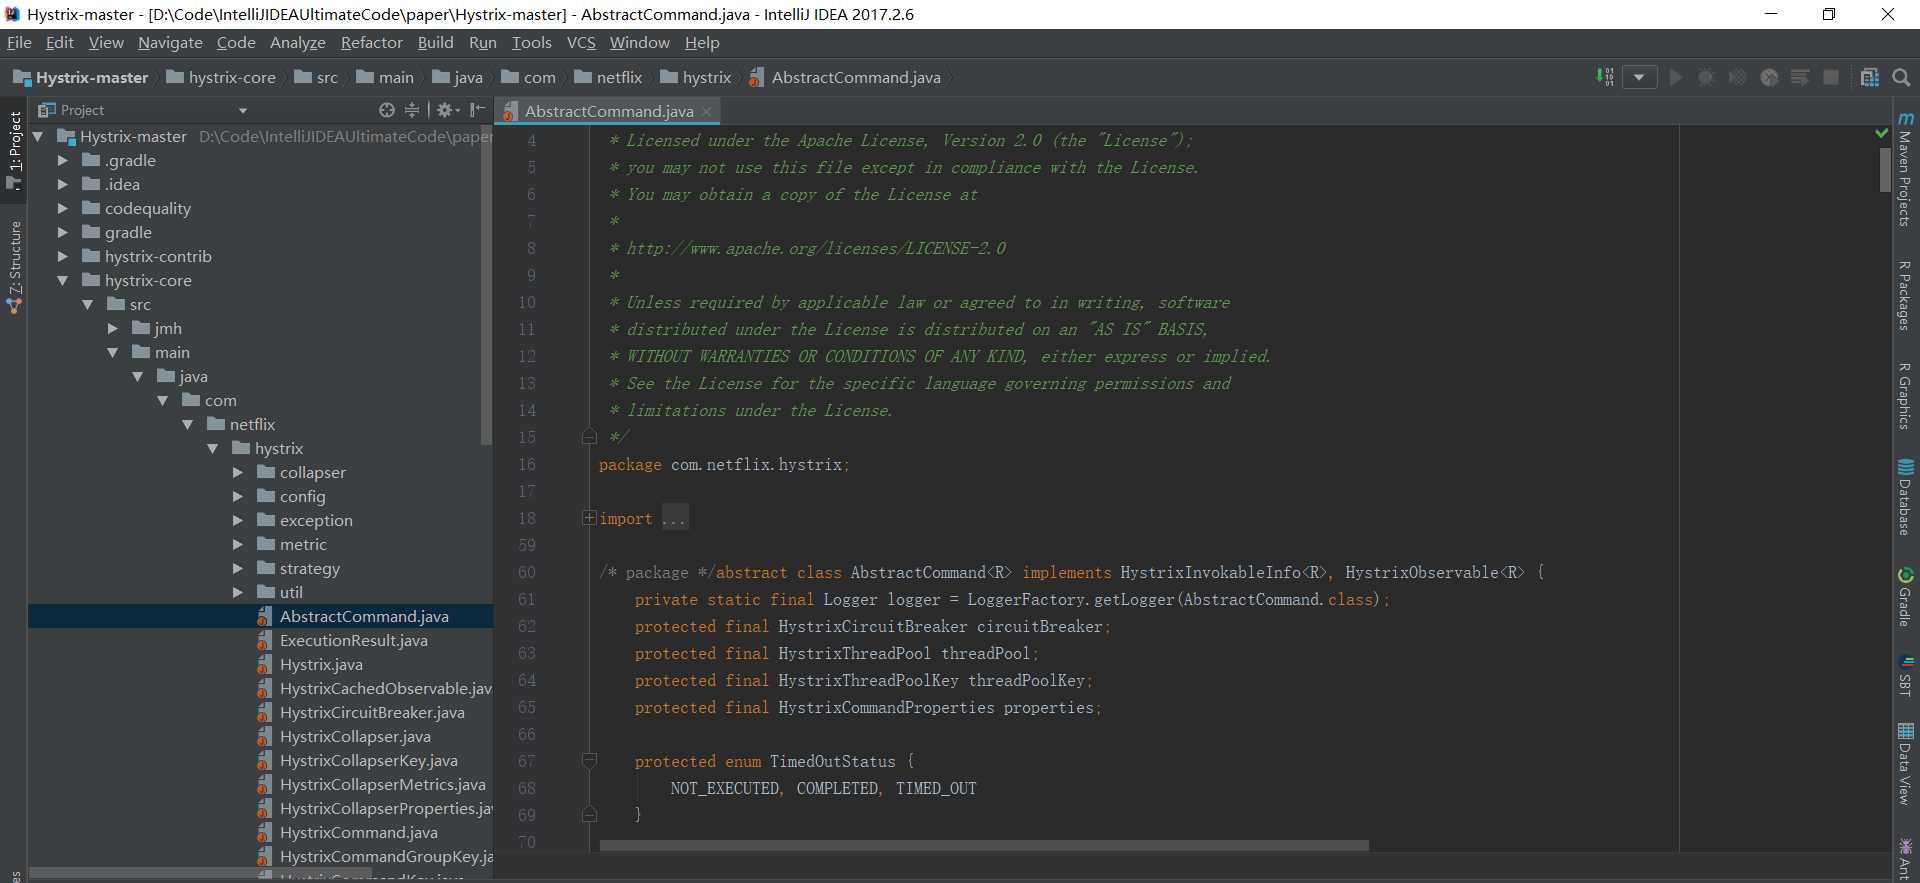Click the main breadcrumb in navigation bar

[x=385, y=77]
